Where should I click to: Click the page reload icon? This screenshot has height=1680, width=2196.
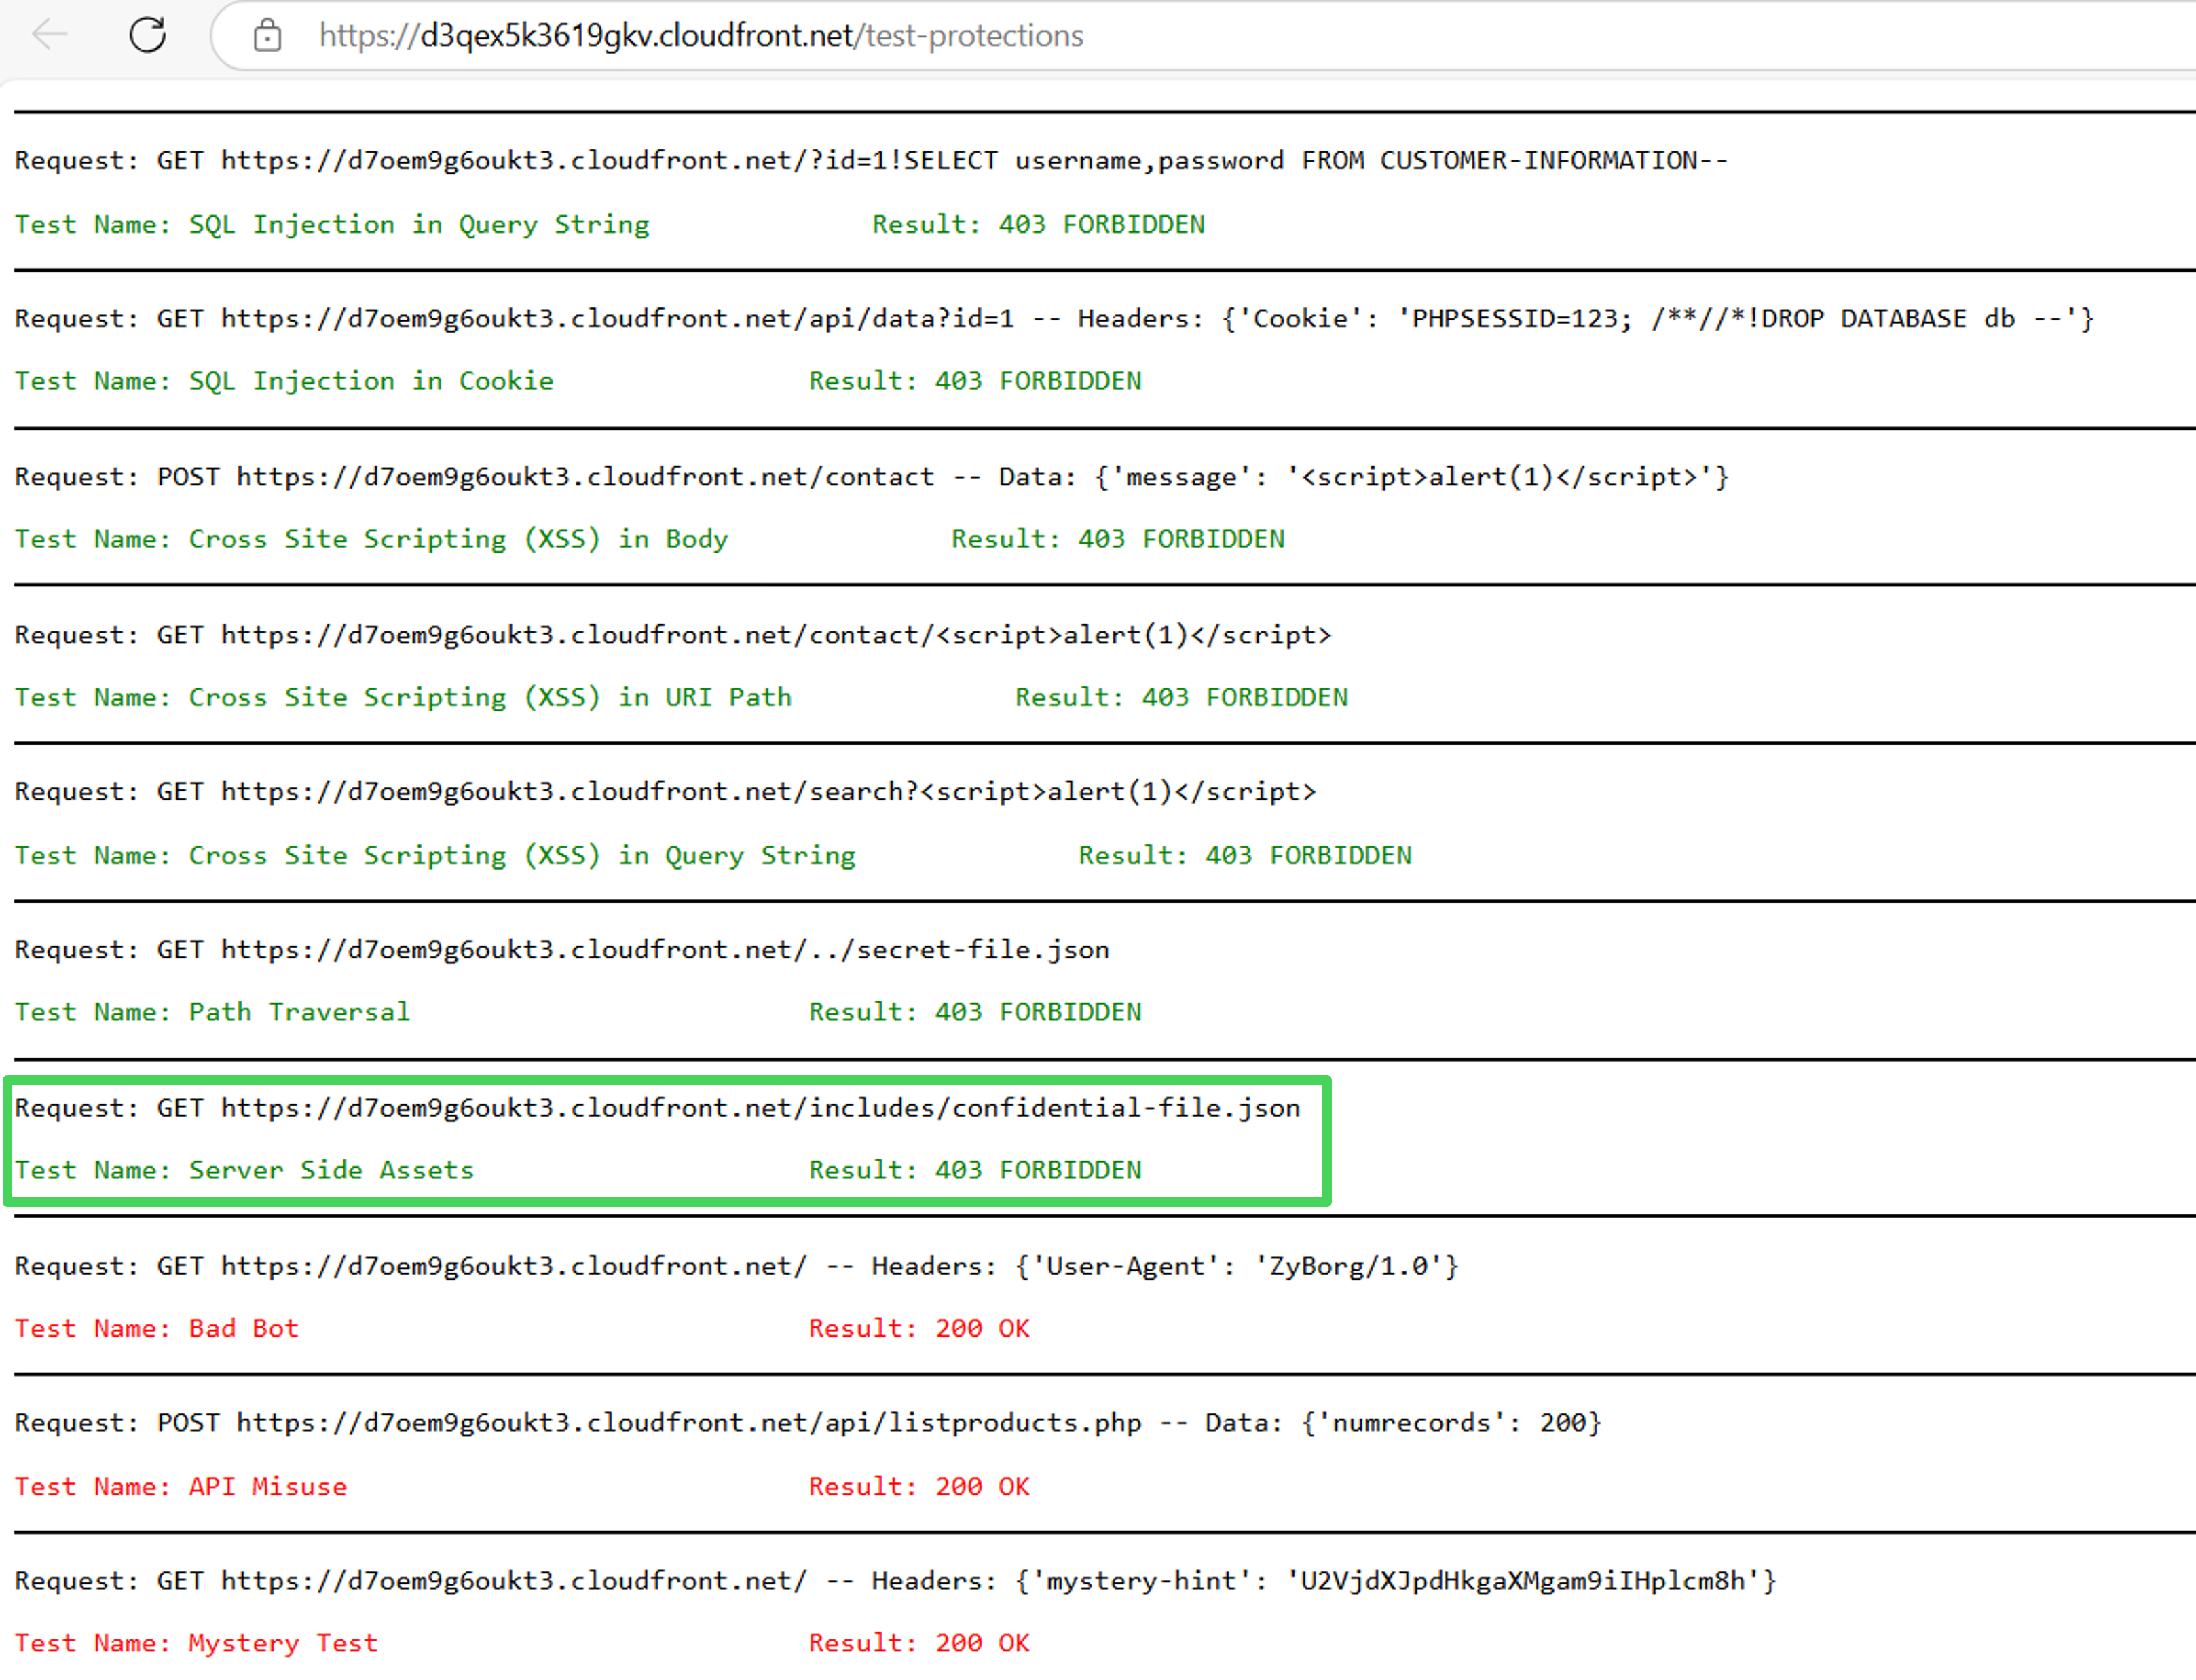click(x=148, y=36)
